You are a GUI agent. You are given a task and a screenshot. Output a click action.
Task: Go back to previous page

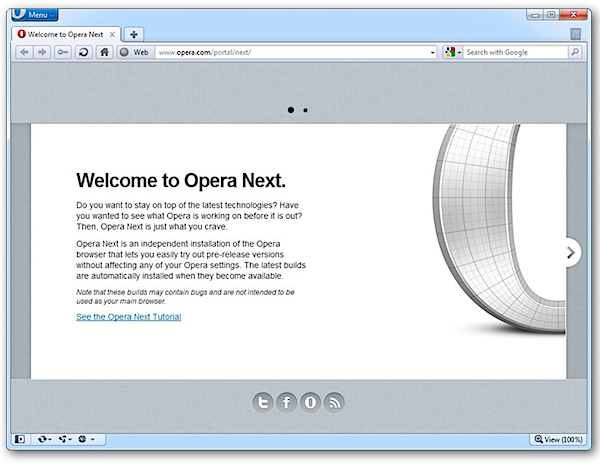[x=24, y=52]
